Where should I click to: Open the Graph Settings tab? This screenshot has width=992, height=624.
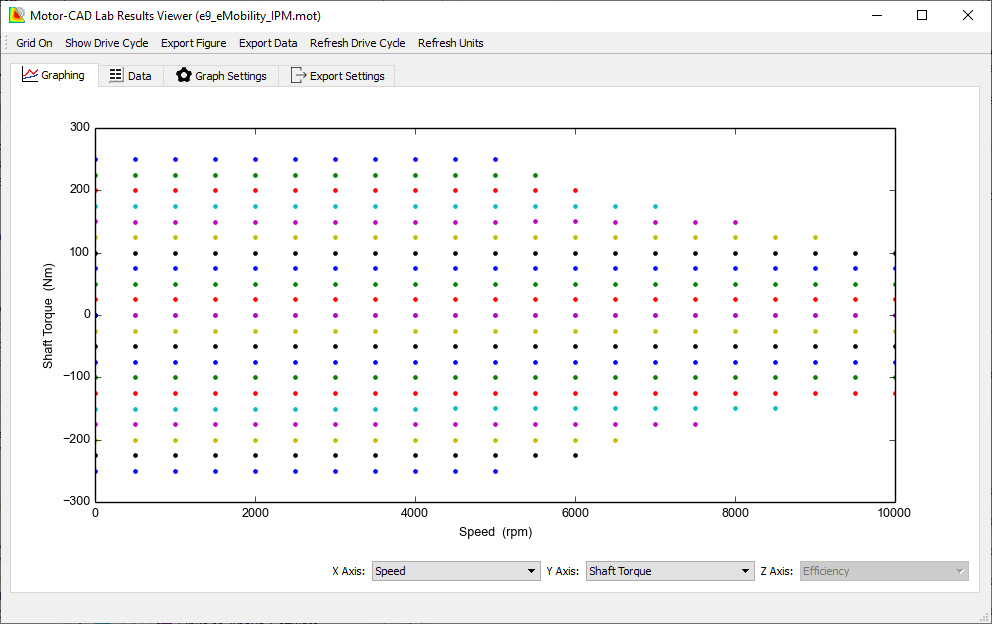pos(221,75)
